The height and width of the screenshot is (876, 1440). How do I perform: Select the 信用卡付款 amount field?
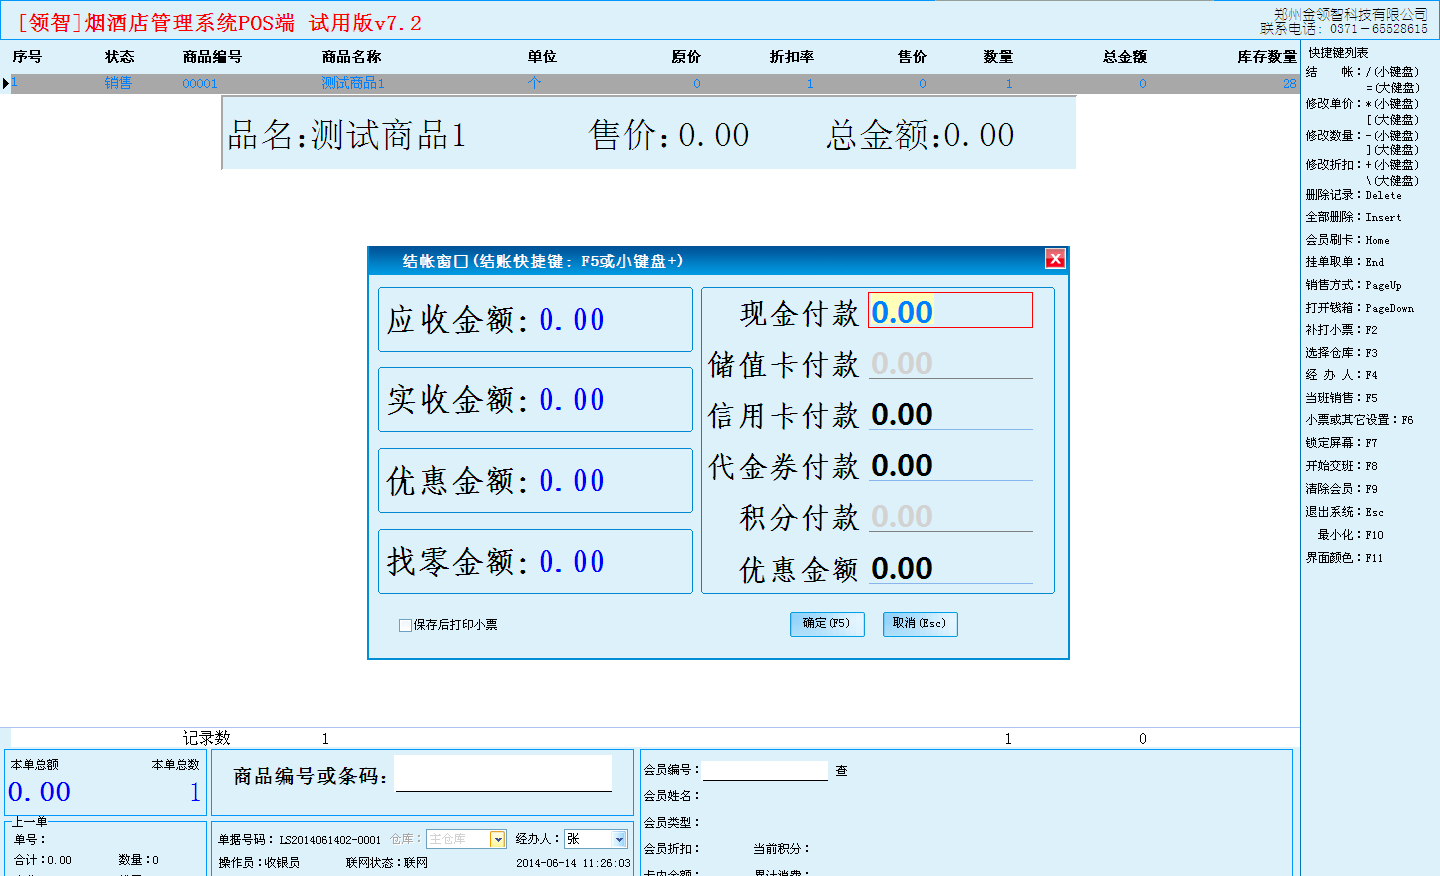point(949,414)
